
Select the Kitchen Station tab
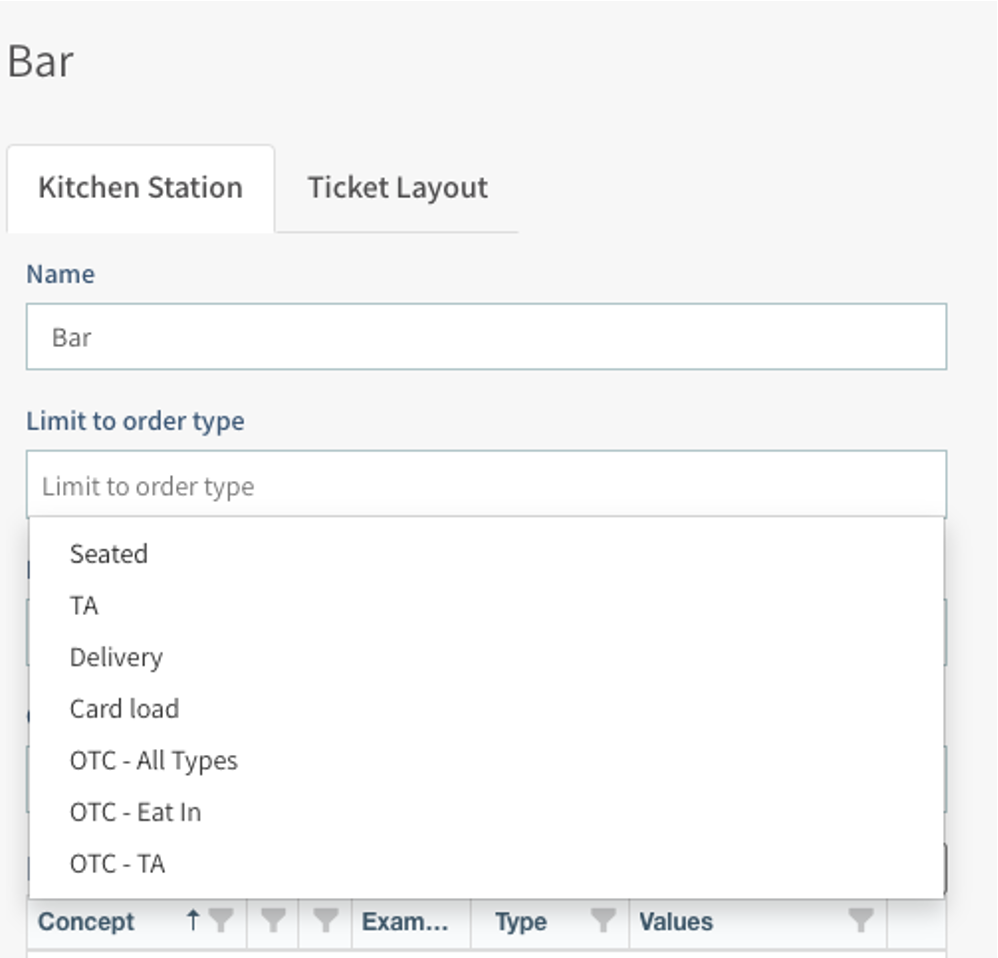pos(140,188)
